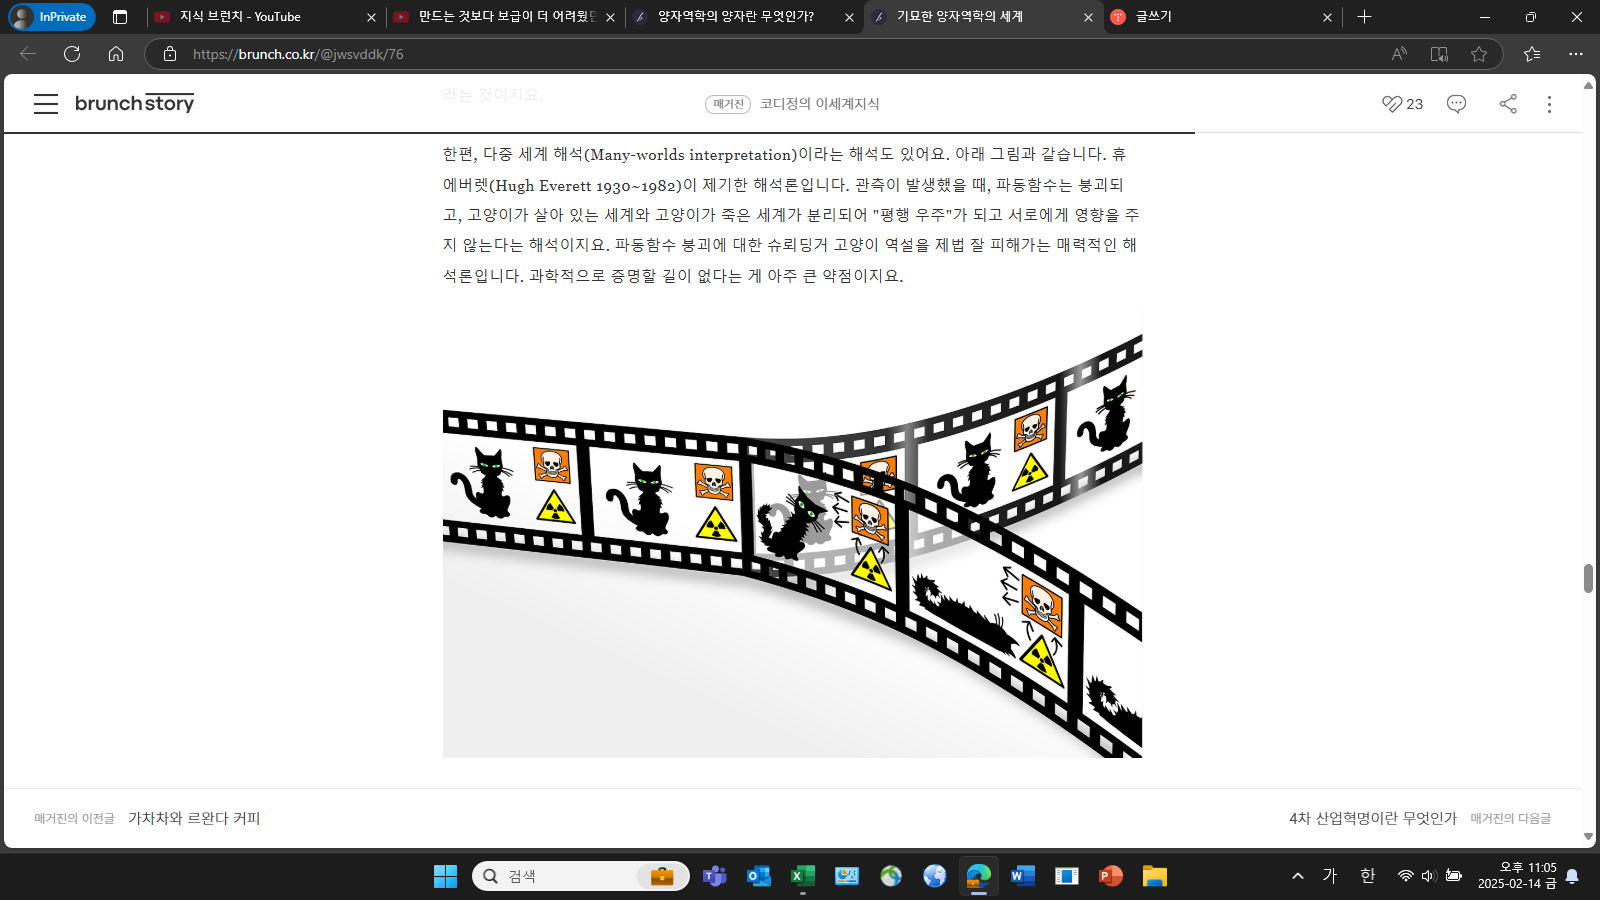
Task: Switch to 글쓰기 tab
Action: tap(1221, 17)
